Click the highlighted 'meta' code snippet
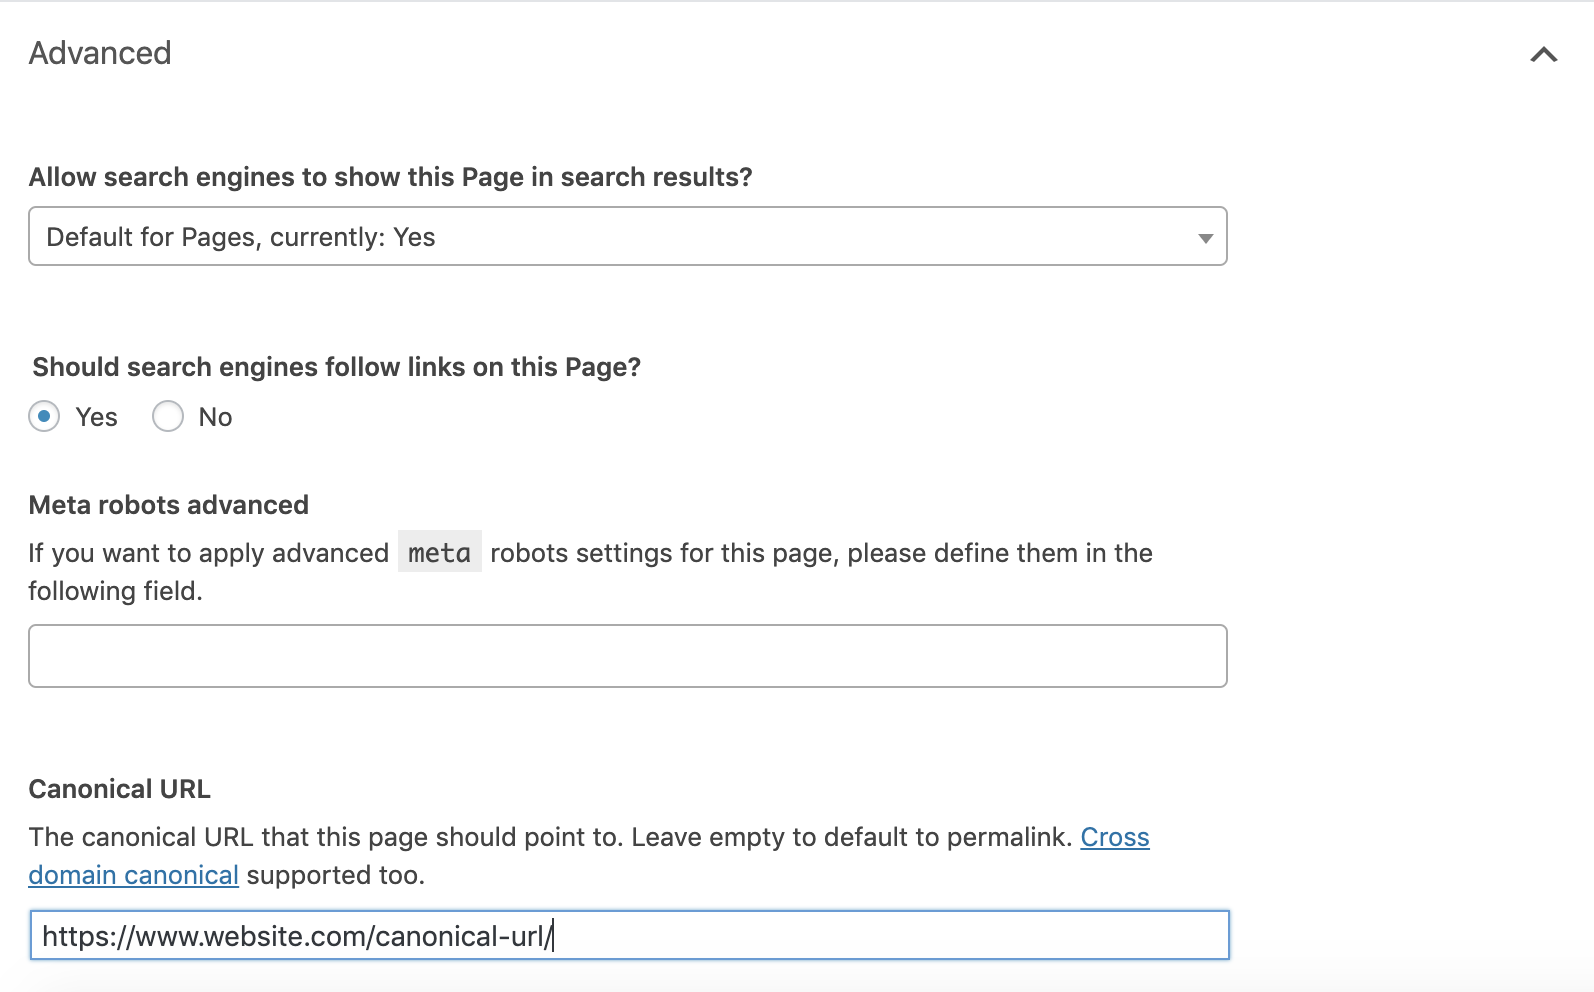Viewport: 1594px width, 992px height. [439, 552]
